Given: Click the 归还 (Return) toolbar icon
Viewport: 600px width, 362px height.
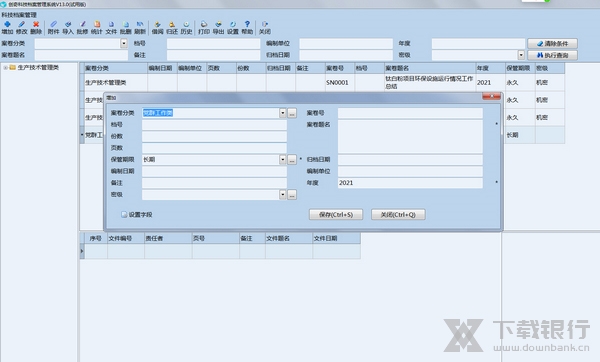Looking at the screenshot, I should (x=172, y=28).
